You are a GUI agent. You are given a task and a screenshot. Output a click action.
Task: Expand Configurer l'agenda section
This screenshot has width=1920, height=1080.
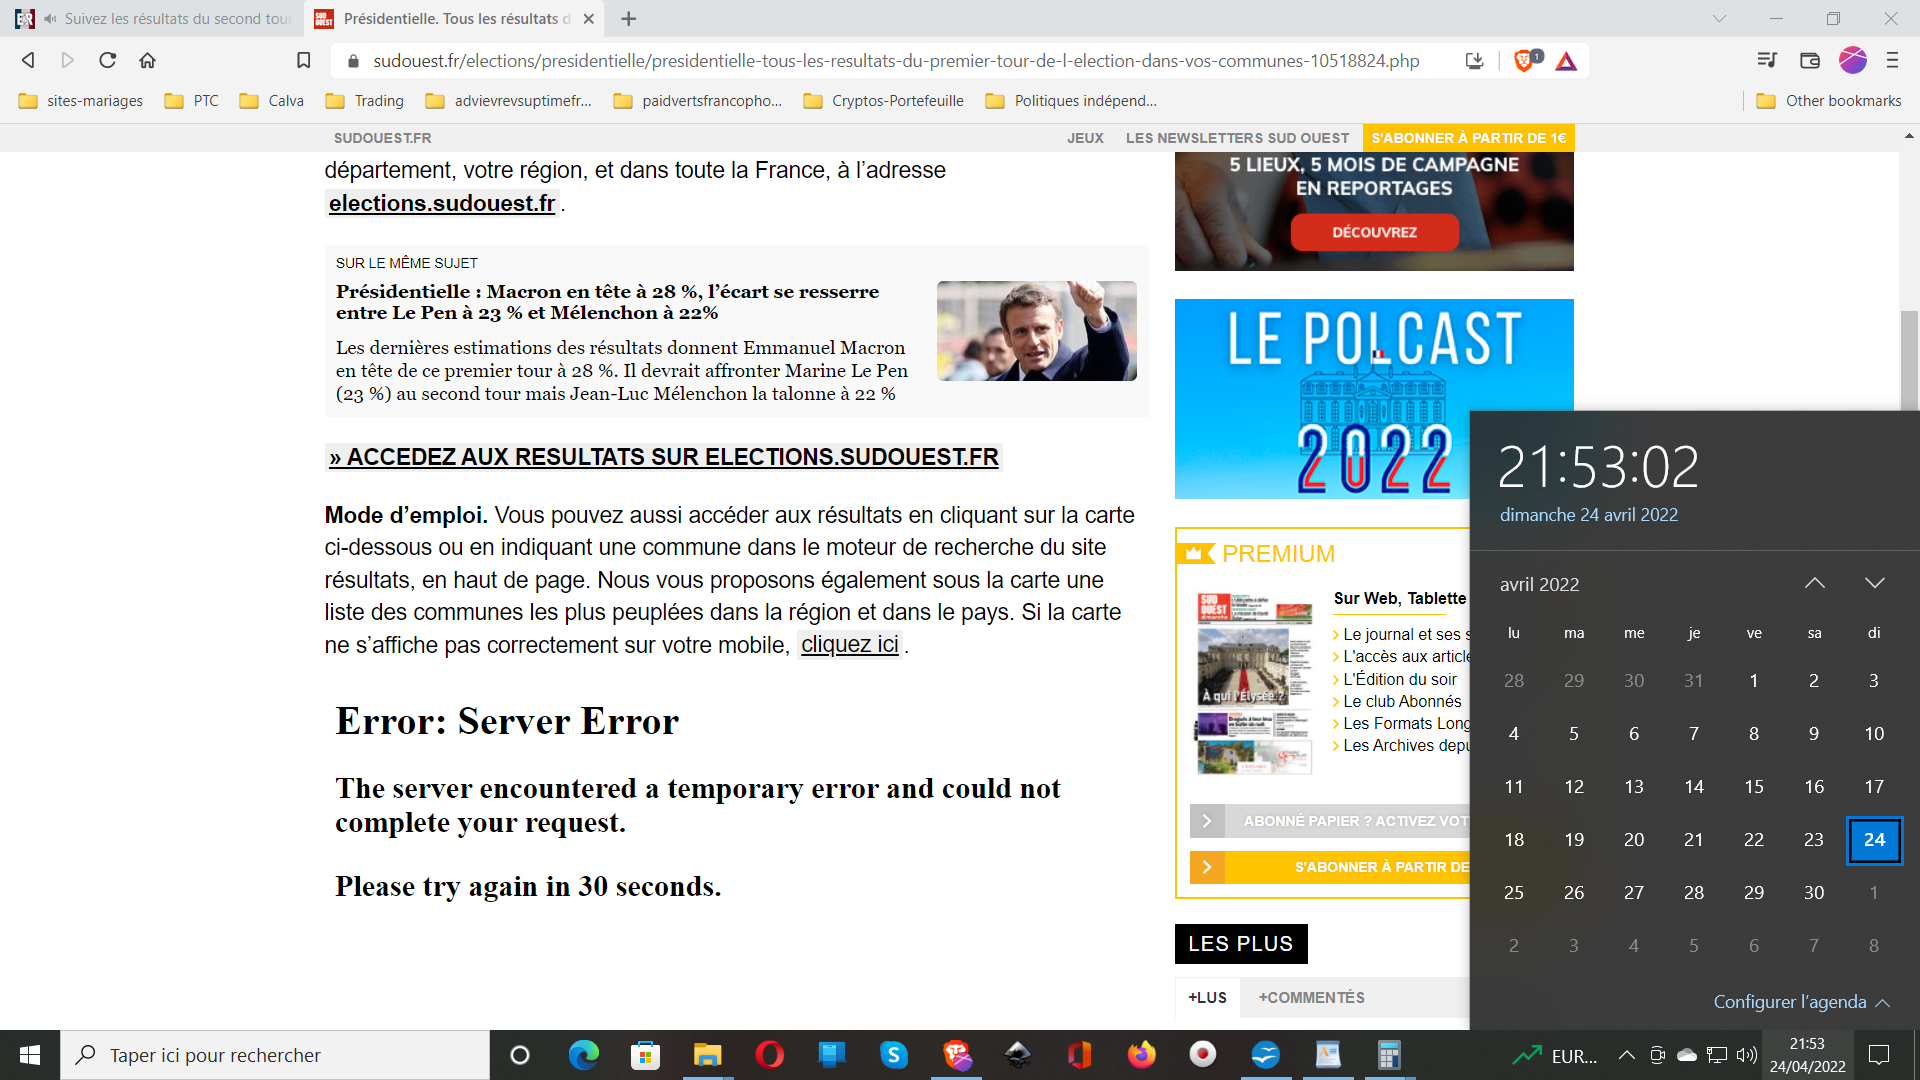pyautogui.click(x=1800, y=1002)
